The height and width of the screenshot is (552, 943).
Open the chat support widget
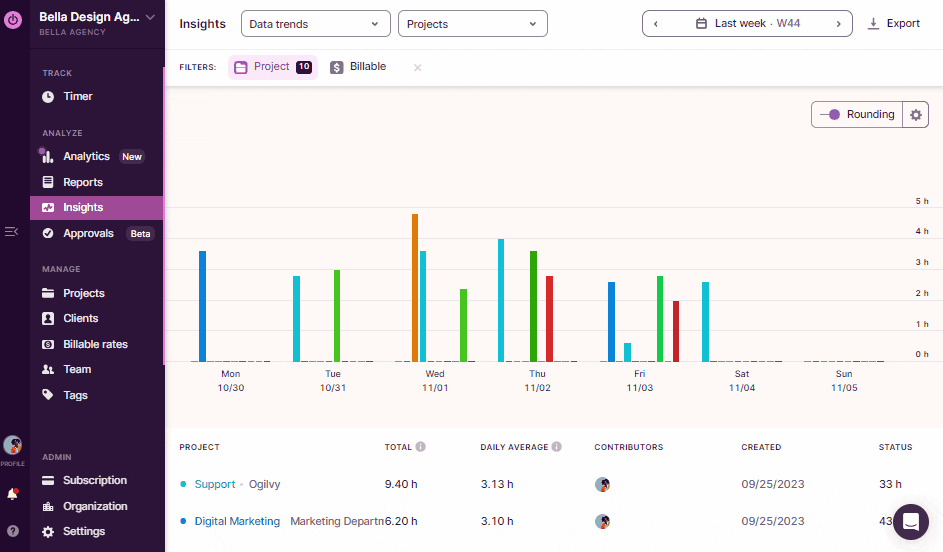pyautogui.click(x=910, y=521)
